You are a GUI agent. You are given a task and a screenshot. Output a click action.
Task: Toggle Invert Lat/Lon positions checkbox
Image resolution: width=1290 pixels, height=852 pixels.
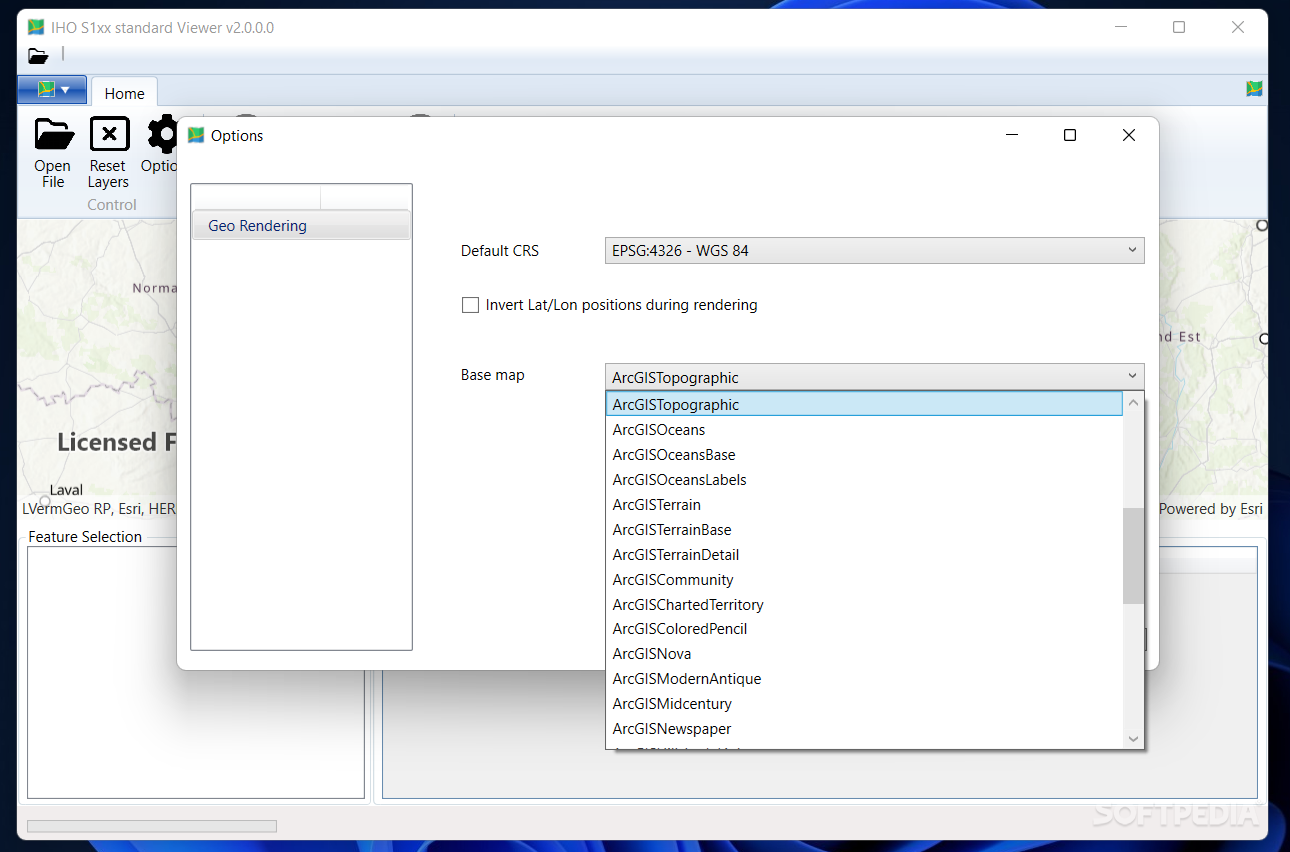coord(470,305)
